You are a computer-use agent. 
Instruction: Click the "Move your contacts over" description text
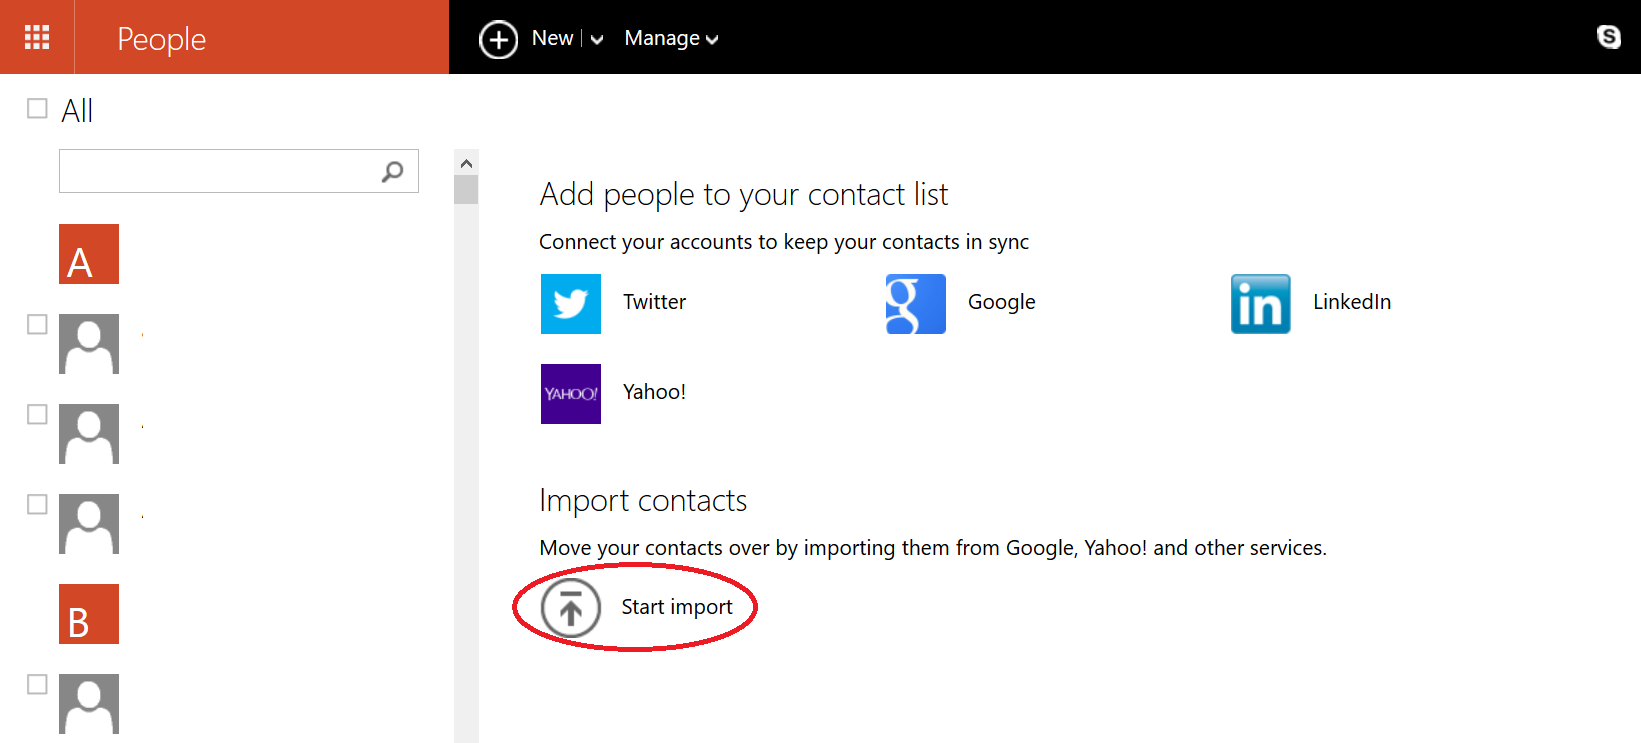point(933,548)
